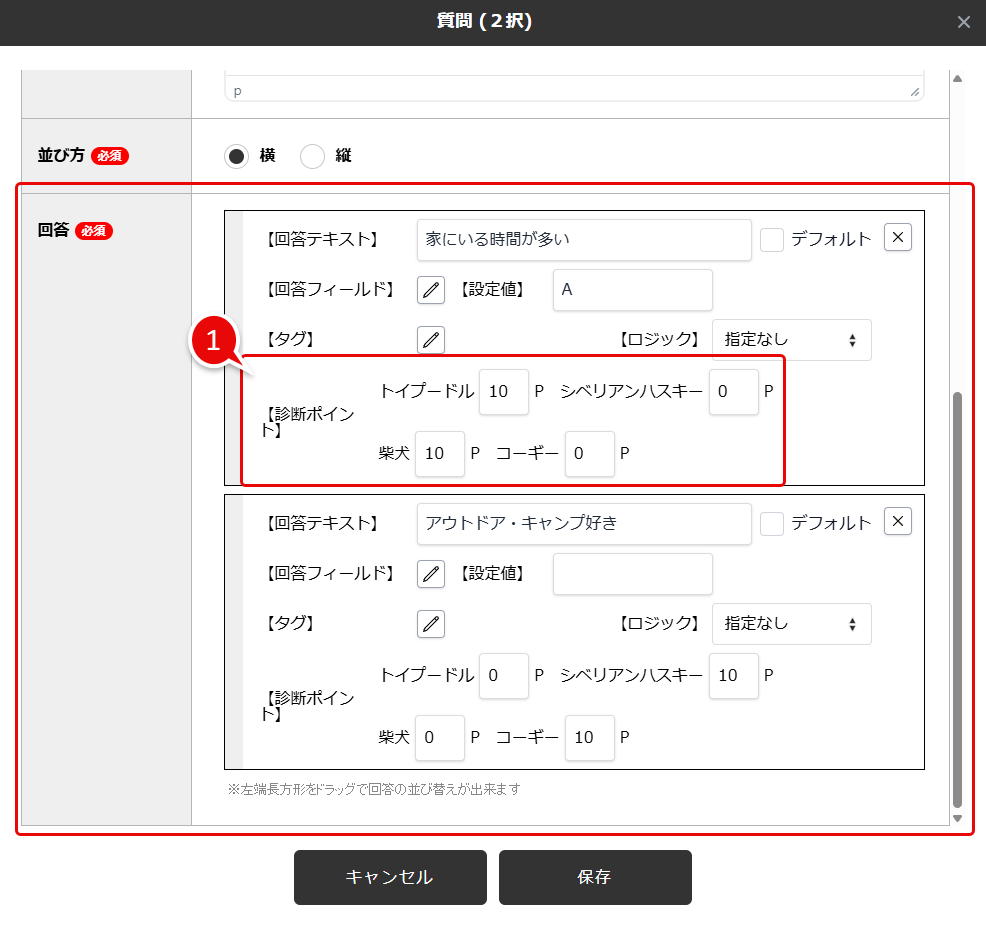Select the 横 layout radio button
986x925 pixels.
[234, 156]
